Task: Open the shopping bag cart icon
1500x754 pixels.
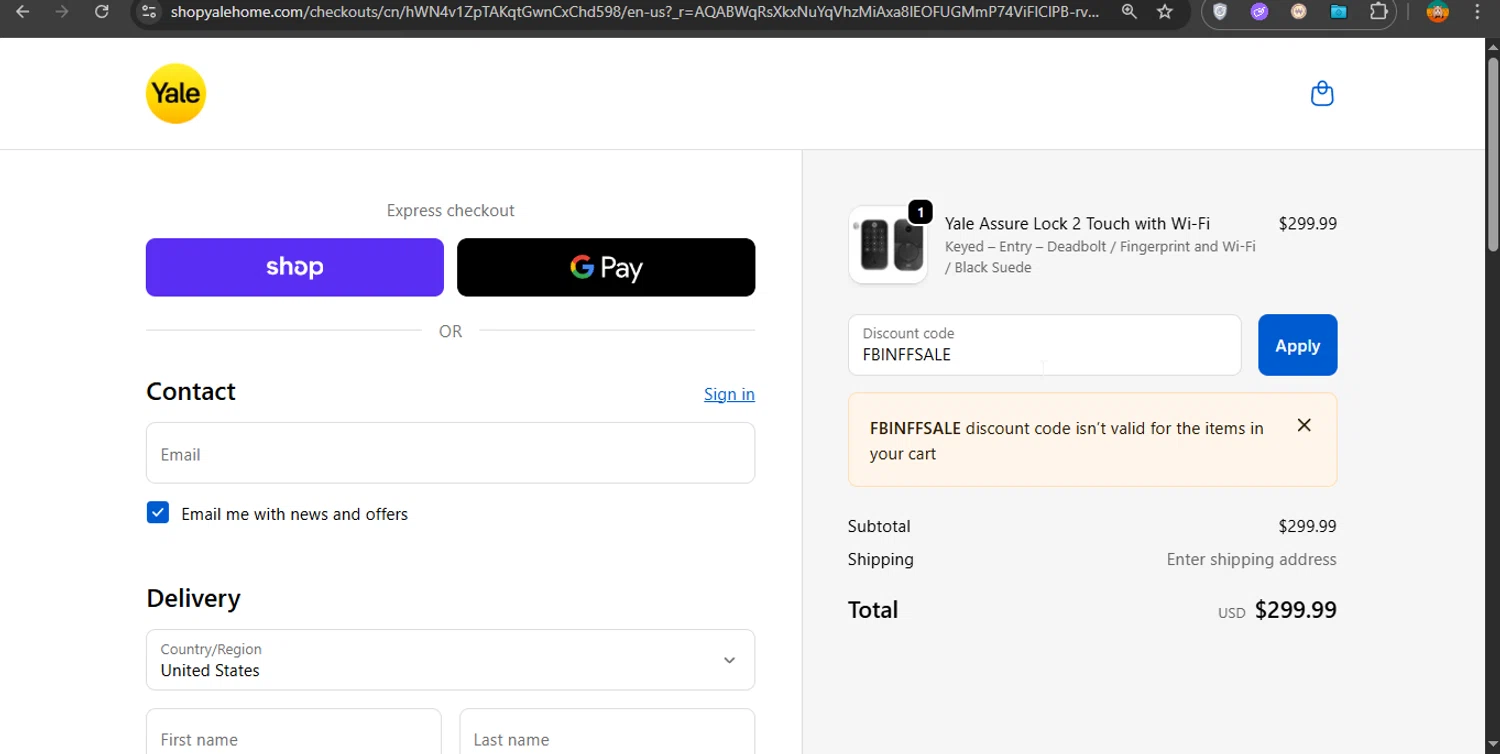Action: [x=1322, y=93]
